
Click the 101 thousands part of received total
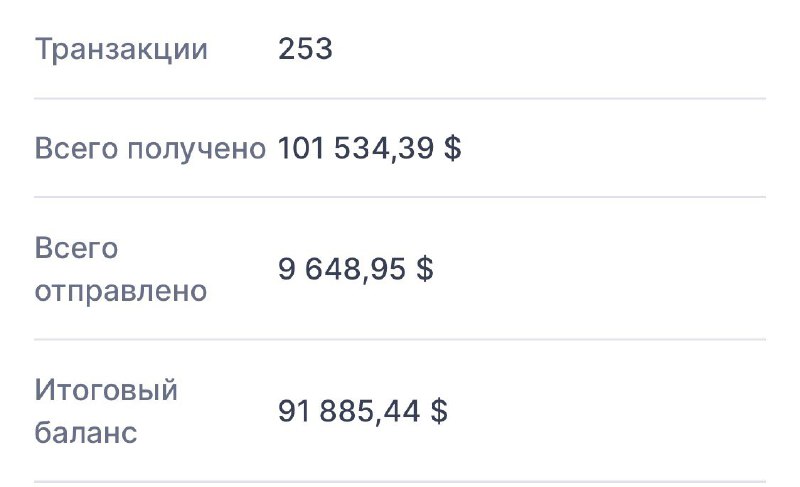299,149
